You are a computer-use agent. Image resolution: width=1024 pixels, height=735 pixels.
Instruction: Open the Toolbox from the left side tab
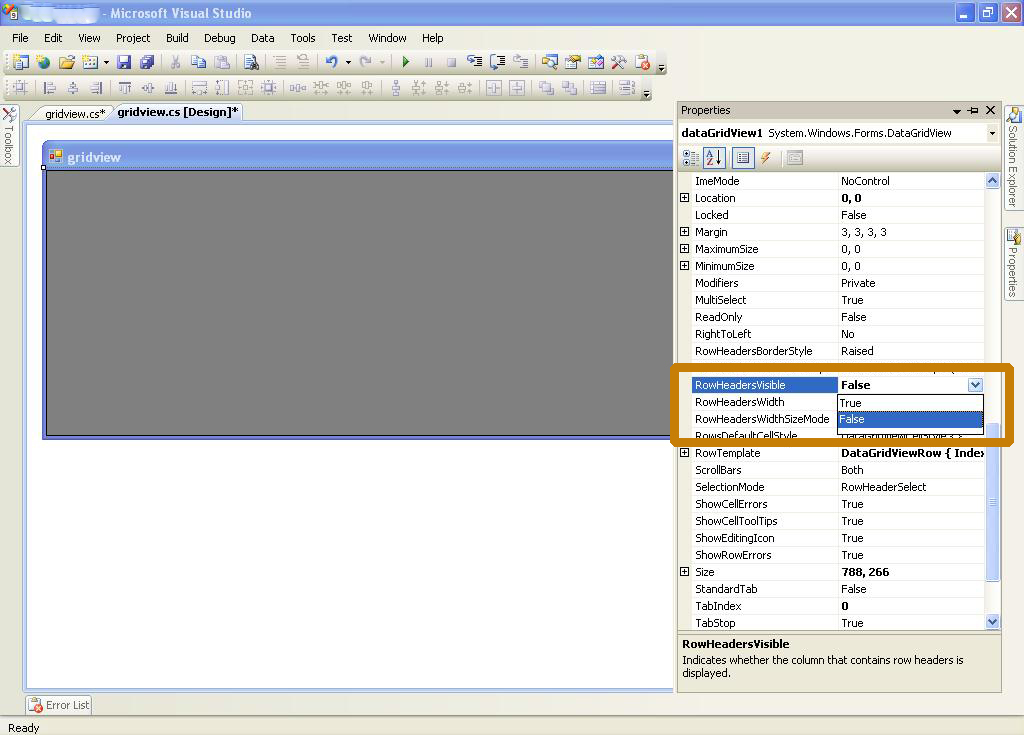(x=10, y=140)
